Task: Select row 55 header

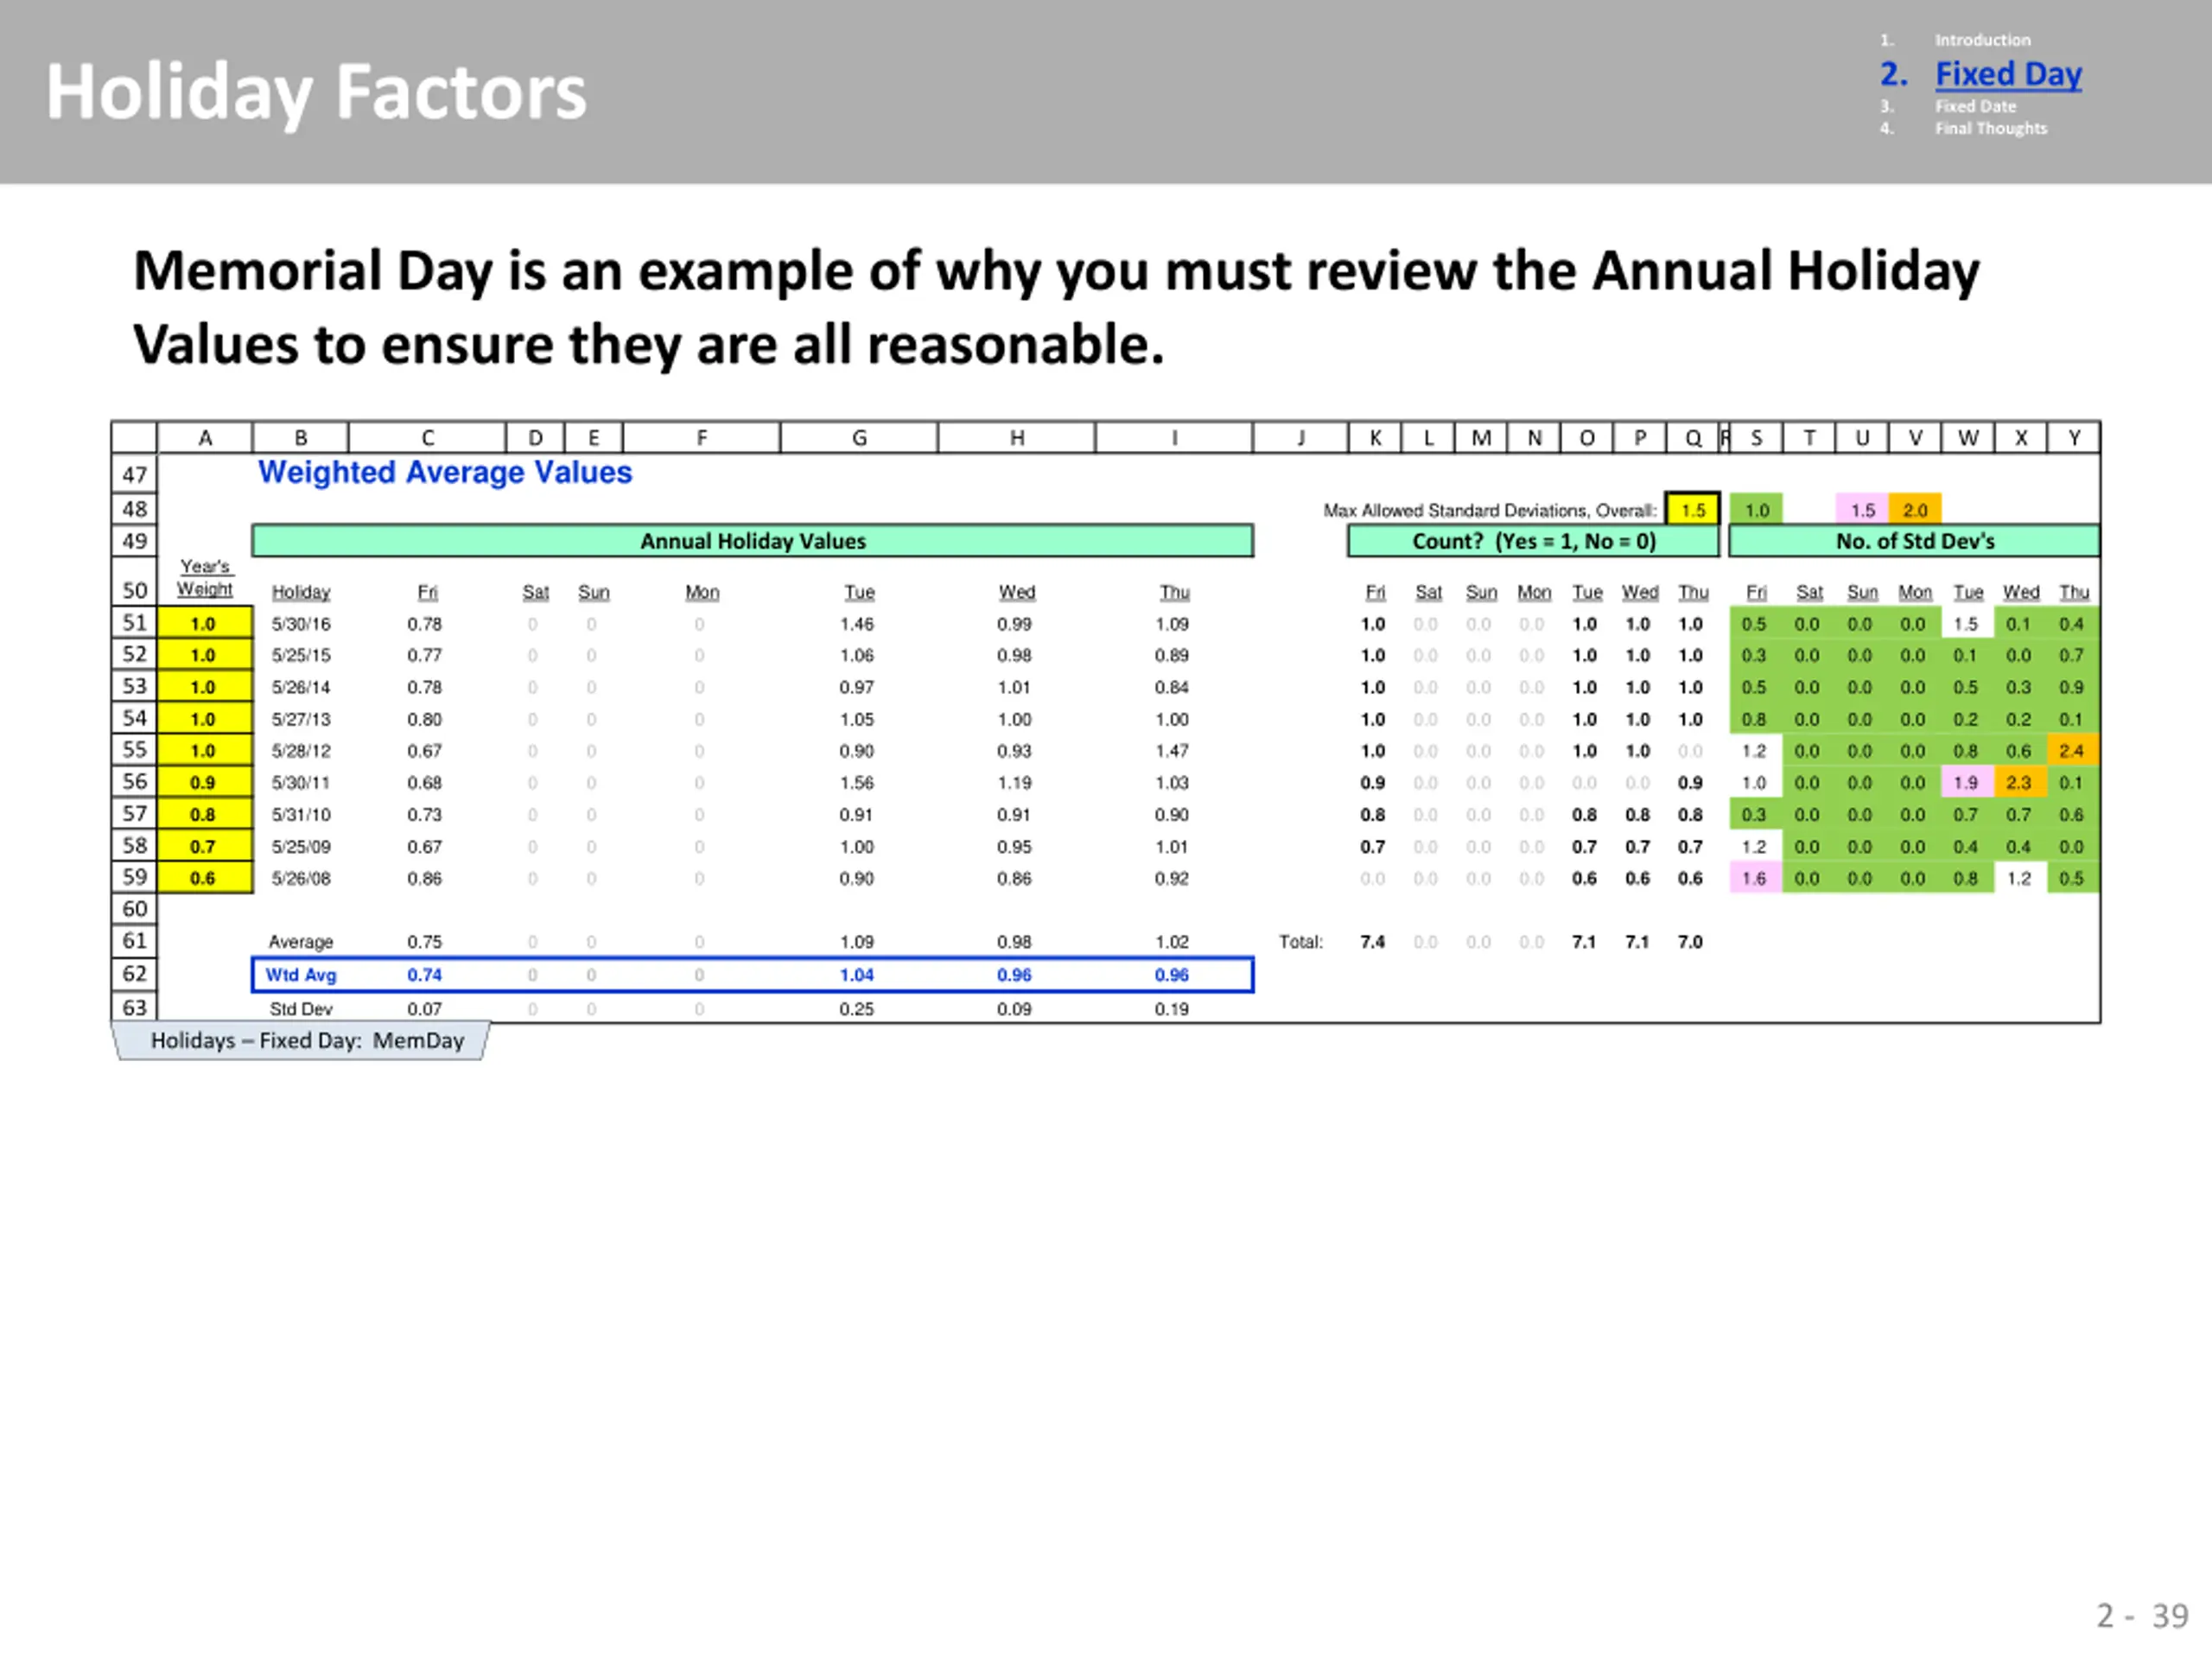Action: pyautogui.click(x=135, y=750)
